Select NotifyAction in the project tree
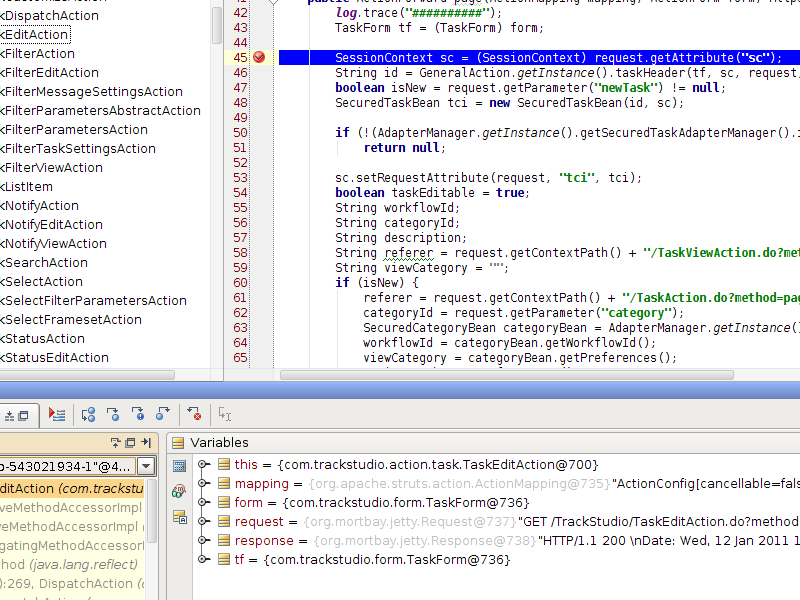 click(39, 206)
